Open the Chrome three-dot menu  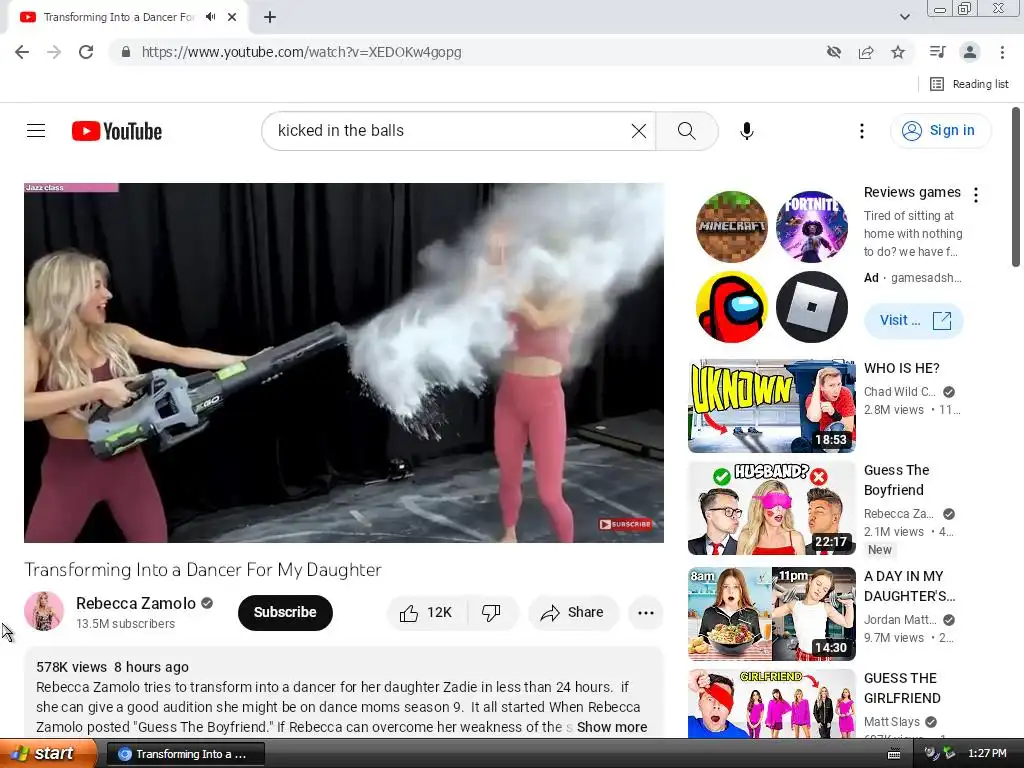coord(1002,52)
